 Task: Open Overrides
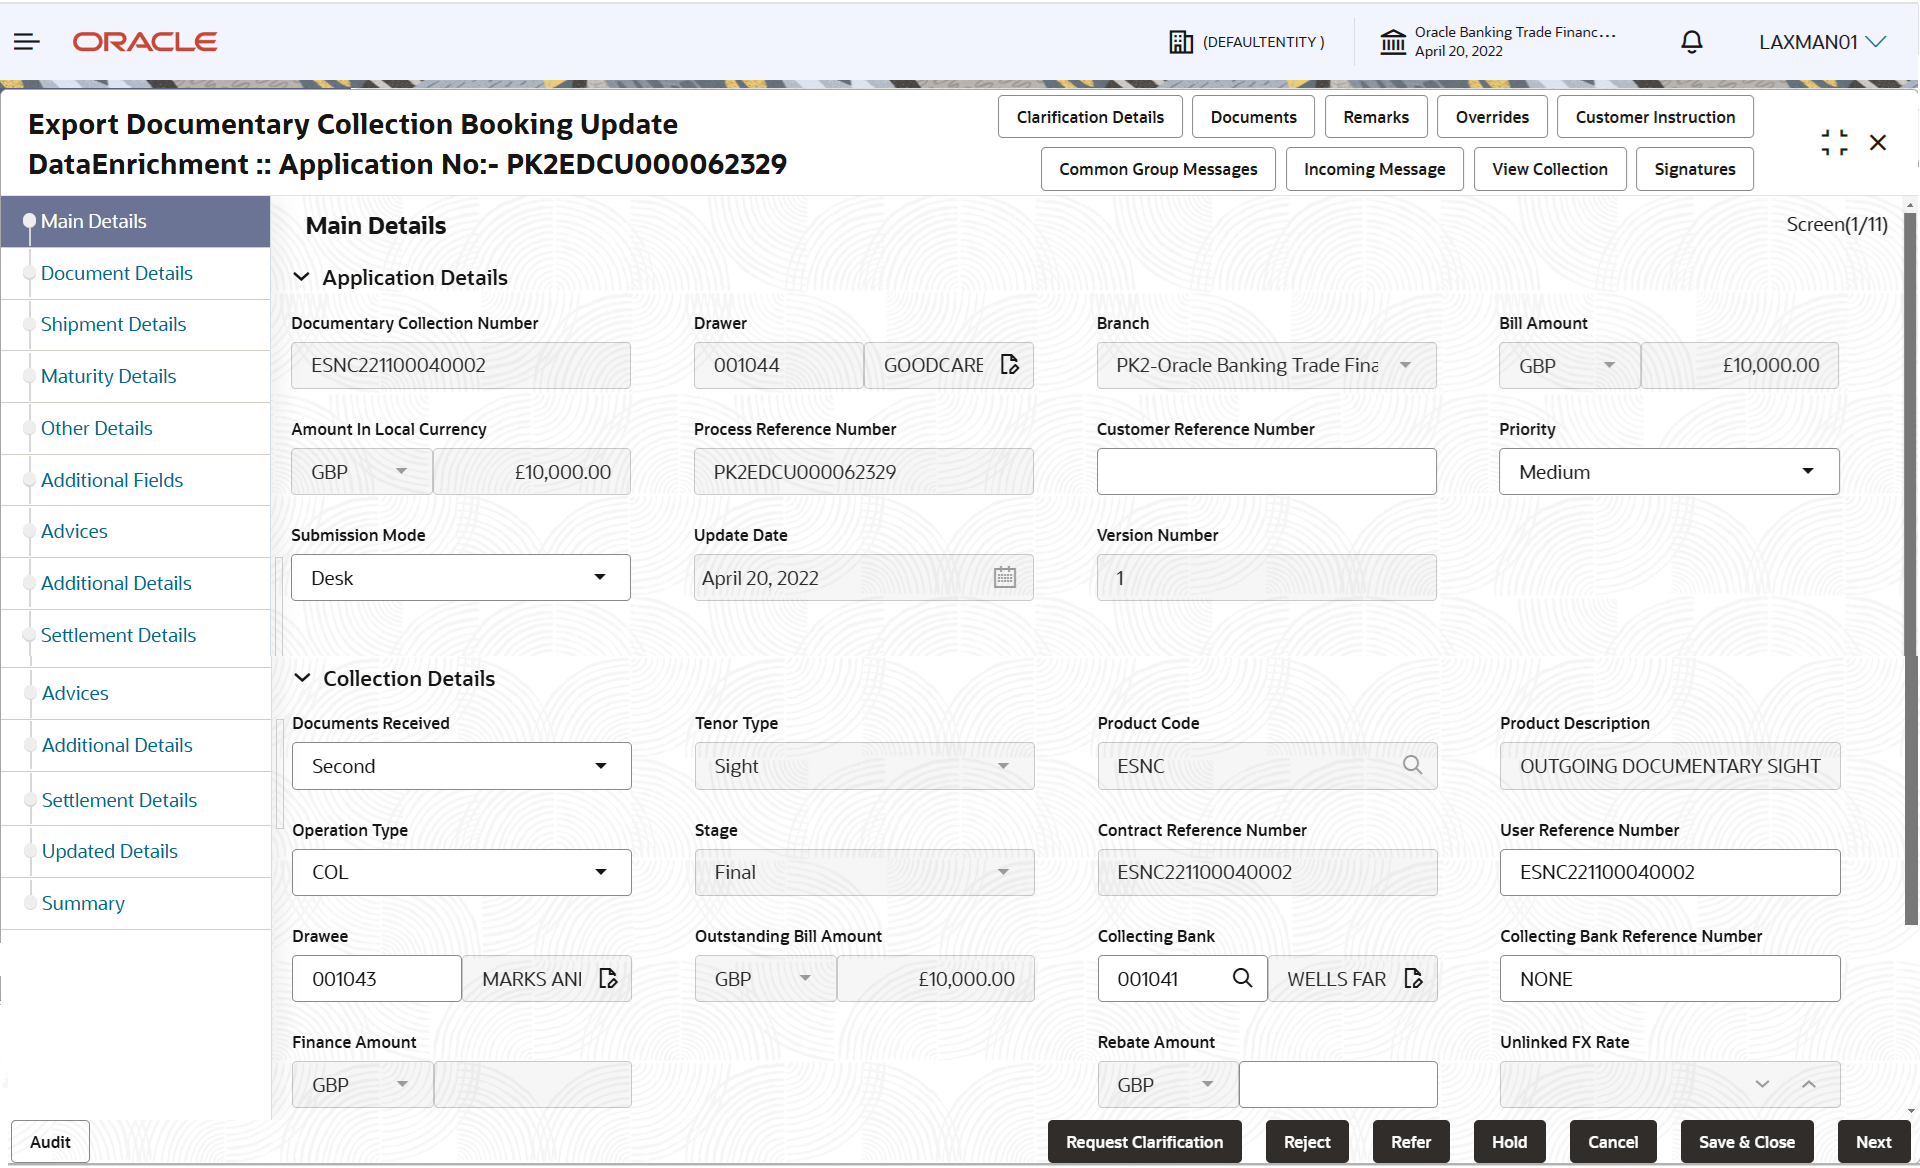[x=1492, y=117]
